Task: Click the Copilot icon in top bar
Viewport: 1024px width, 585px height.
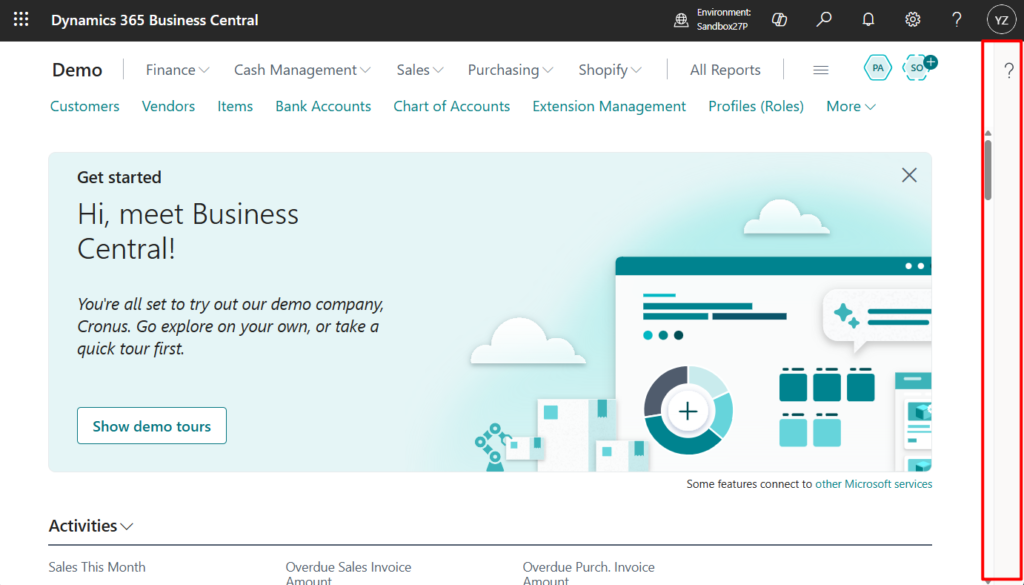Action: [x=781, y=20]
